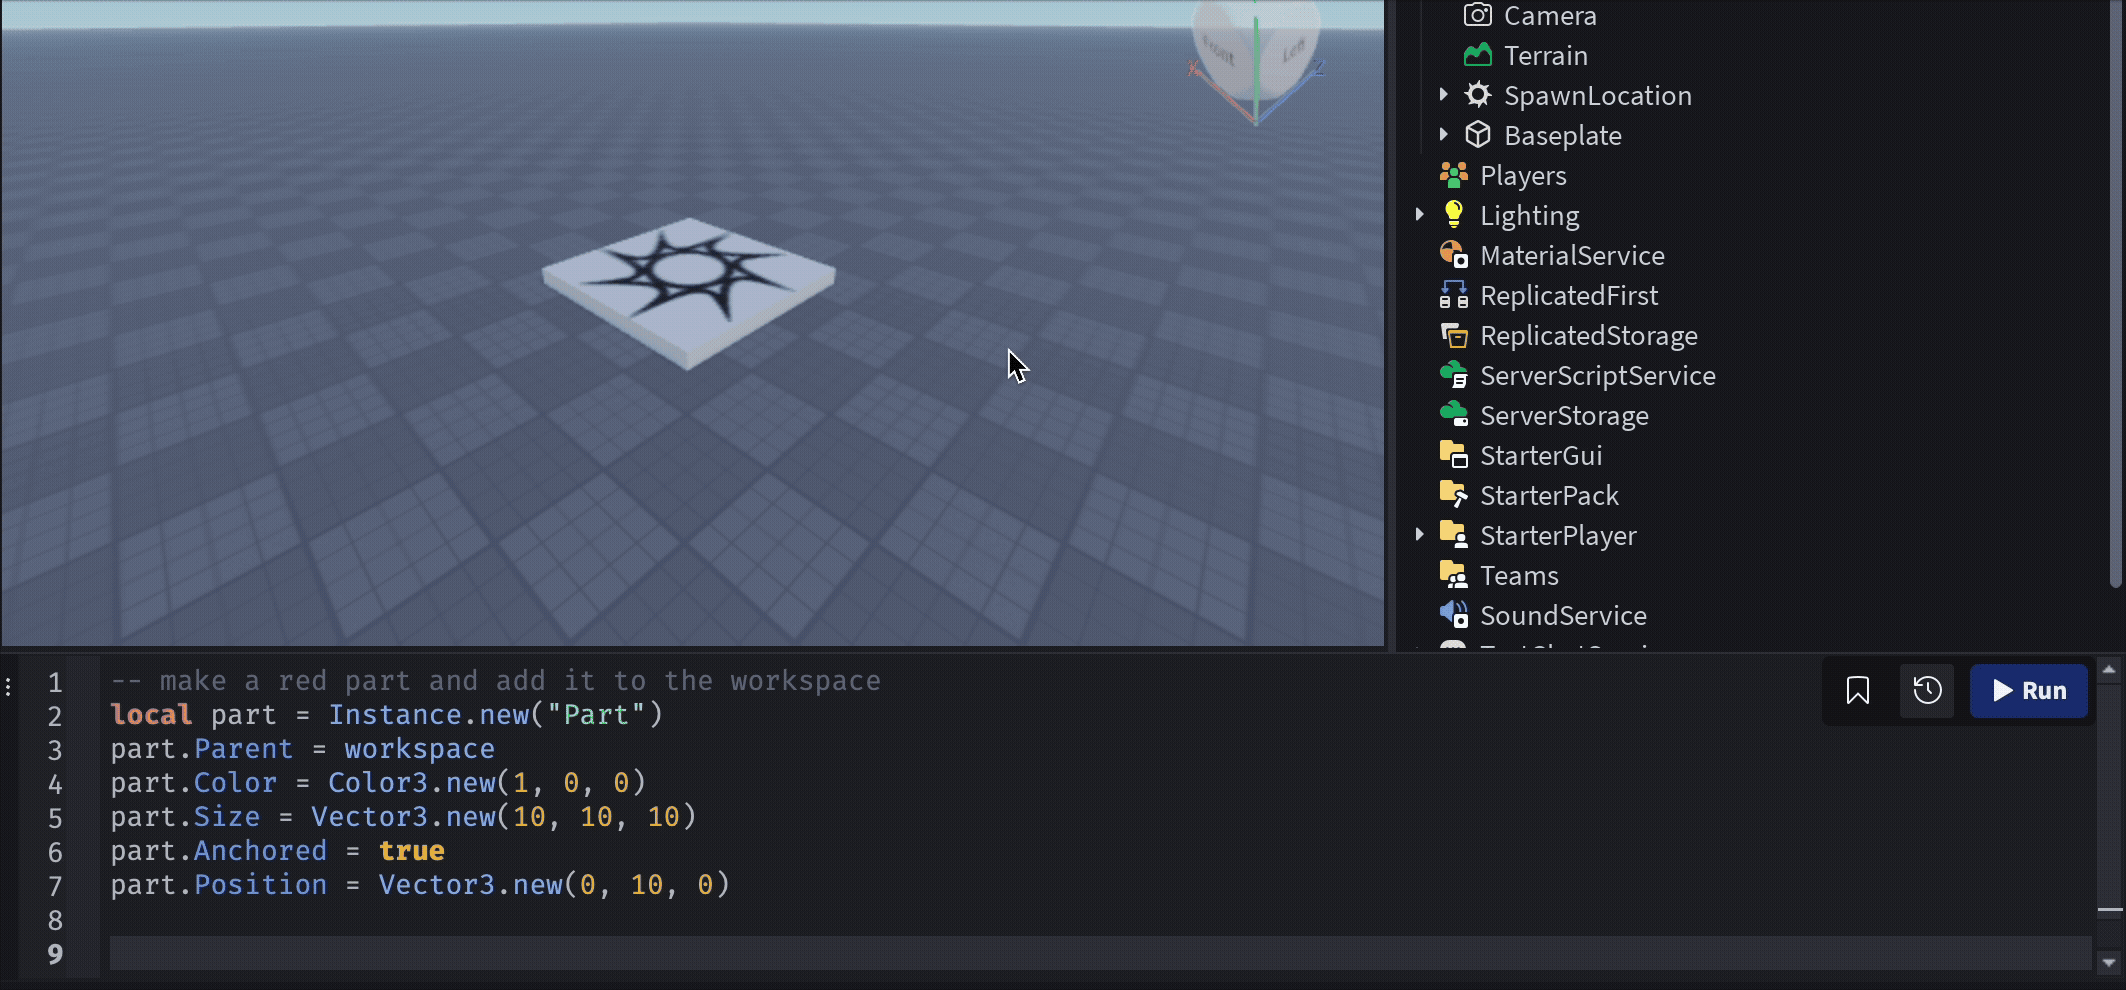Expand the Baseplate tree arrow
The image size is (2126, 990).
pos(1443,134)
